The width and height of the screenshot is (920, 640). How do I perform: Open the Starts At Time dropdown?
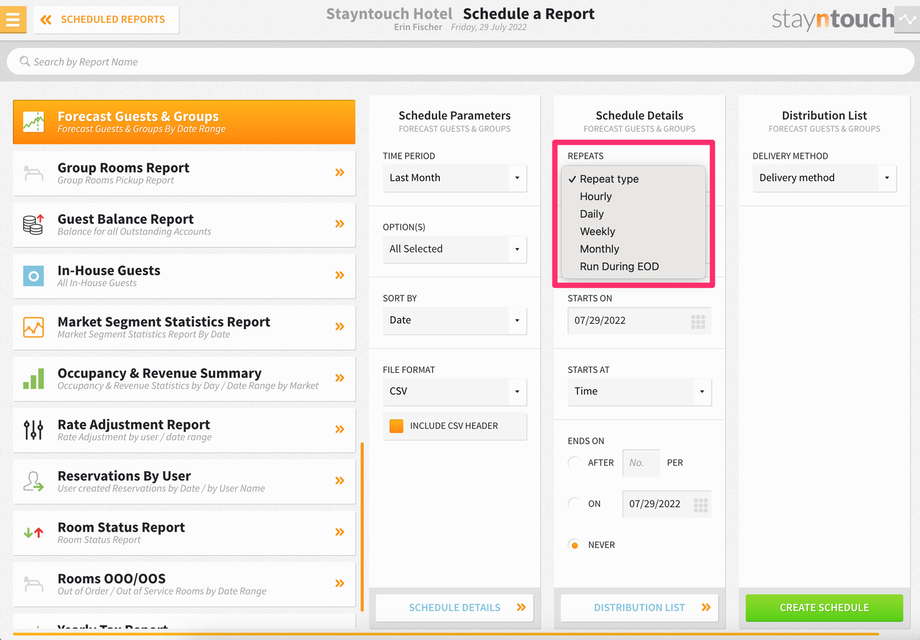point(640,391)
